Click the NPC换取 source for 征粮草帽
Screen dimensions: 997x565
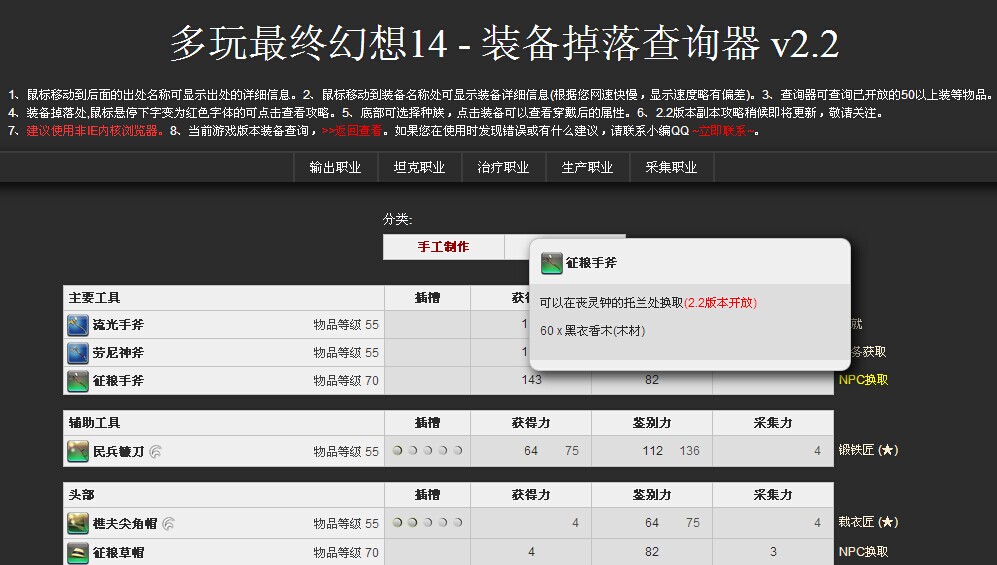[863, 552]
